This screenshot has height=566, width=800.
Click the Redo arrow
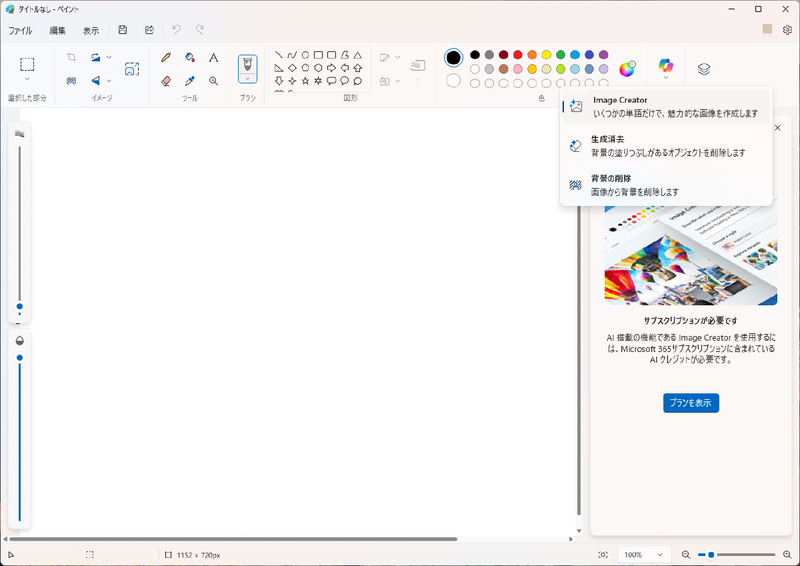[200, 30]
